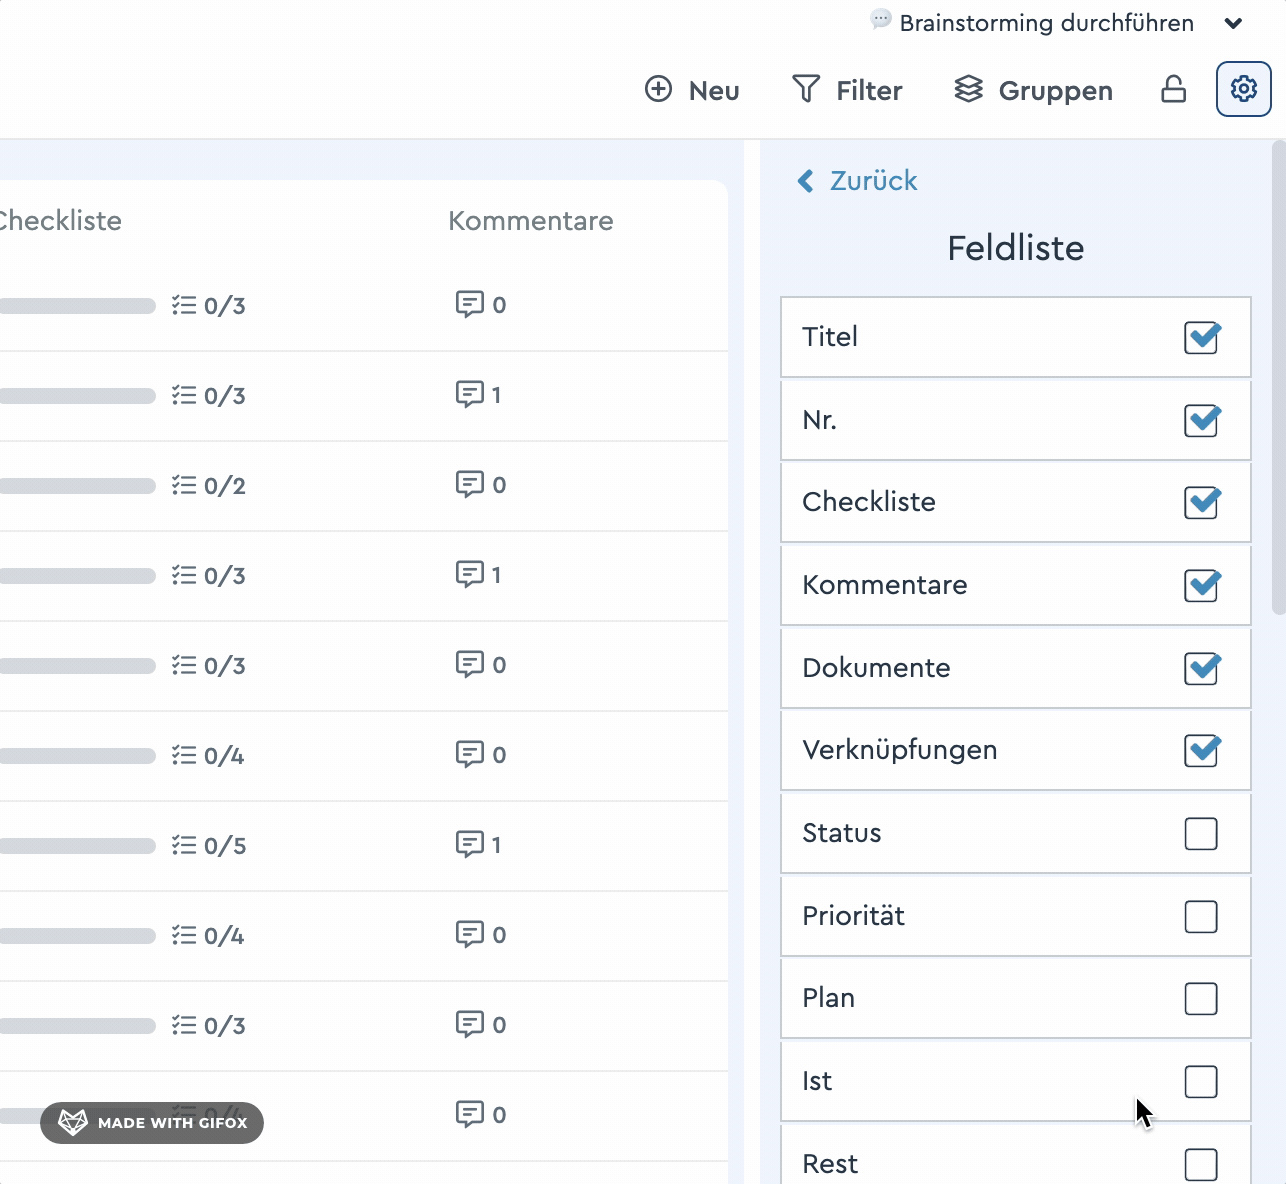The width and height of the screenshot is (1286, 1184).
Task: Click the first row's checklist progress bar
Action: tap(78, 306)
